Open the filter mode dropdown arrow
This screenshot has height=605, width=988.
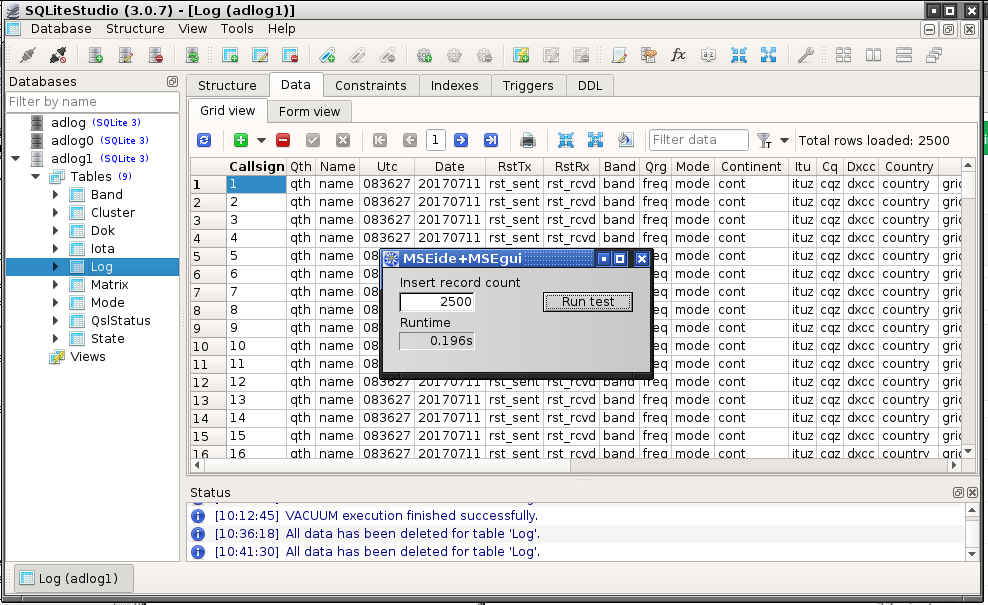[x=784, y=141]
